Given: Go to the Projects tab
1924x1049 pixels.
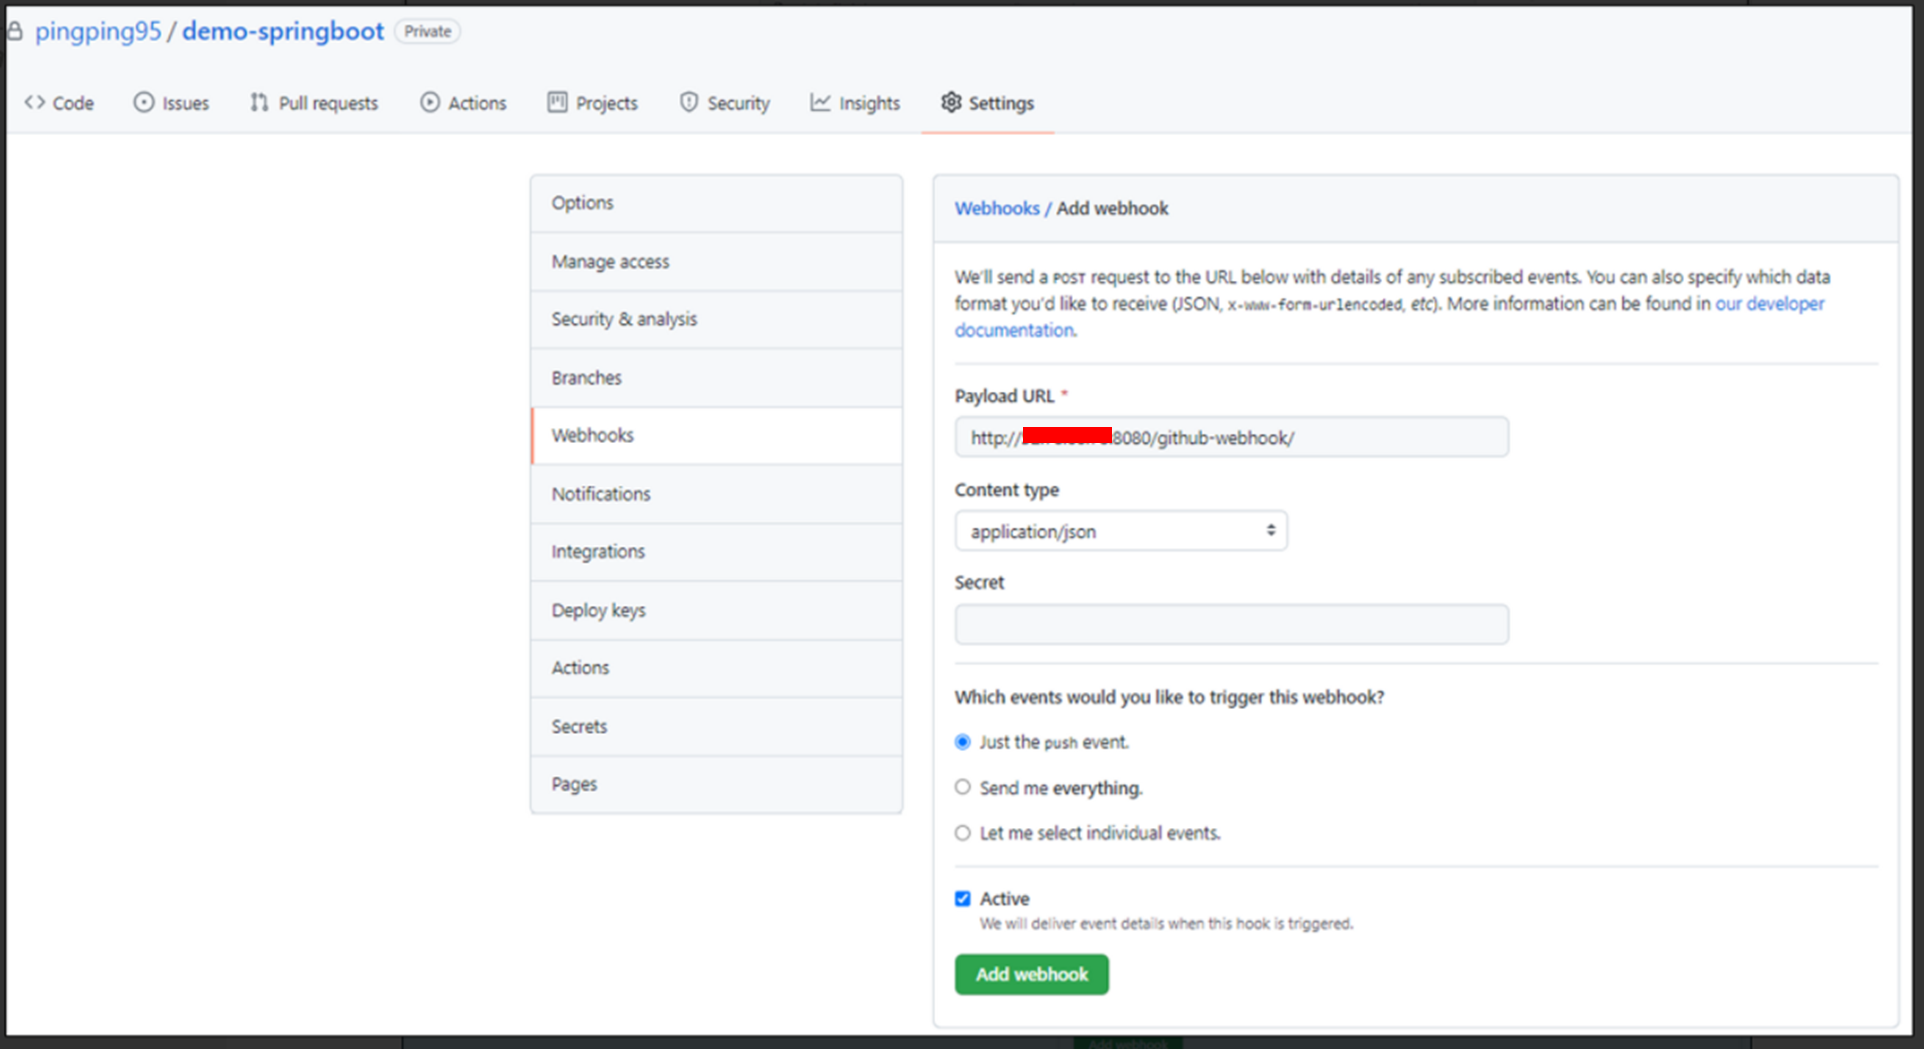Looking at the screenshot, I should click(x=593, y=103).
